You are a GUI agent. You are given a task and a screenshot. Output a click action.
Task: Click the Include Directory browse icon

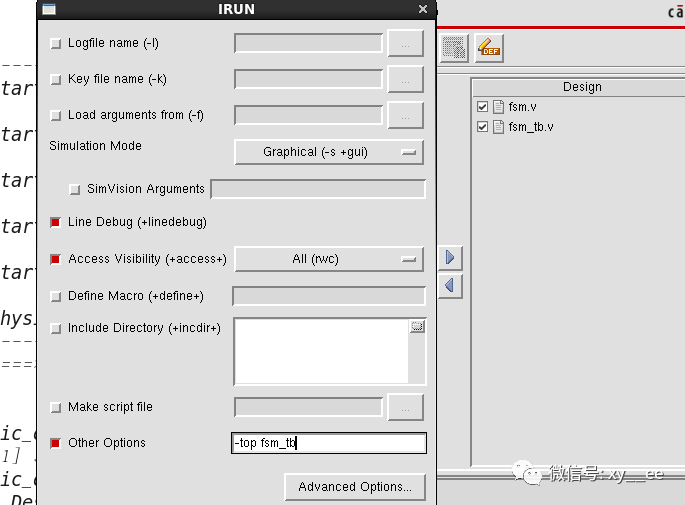[417, 326]
